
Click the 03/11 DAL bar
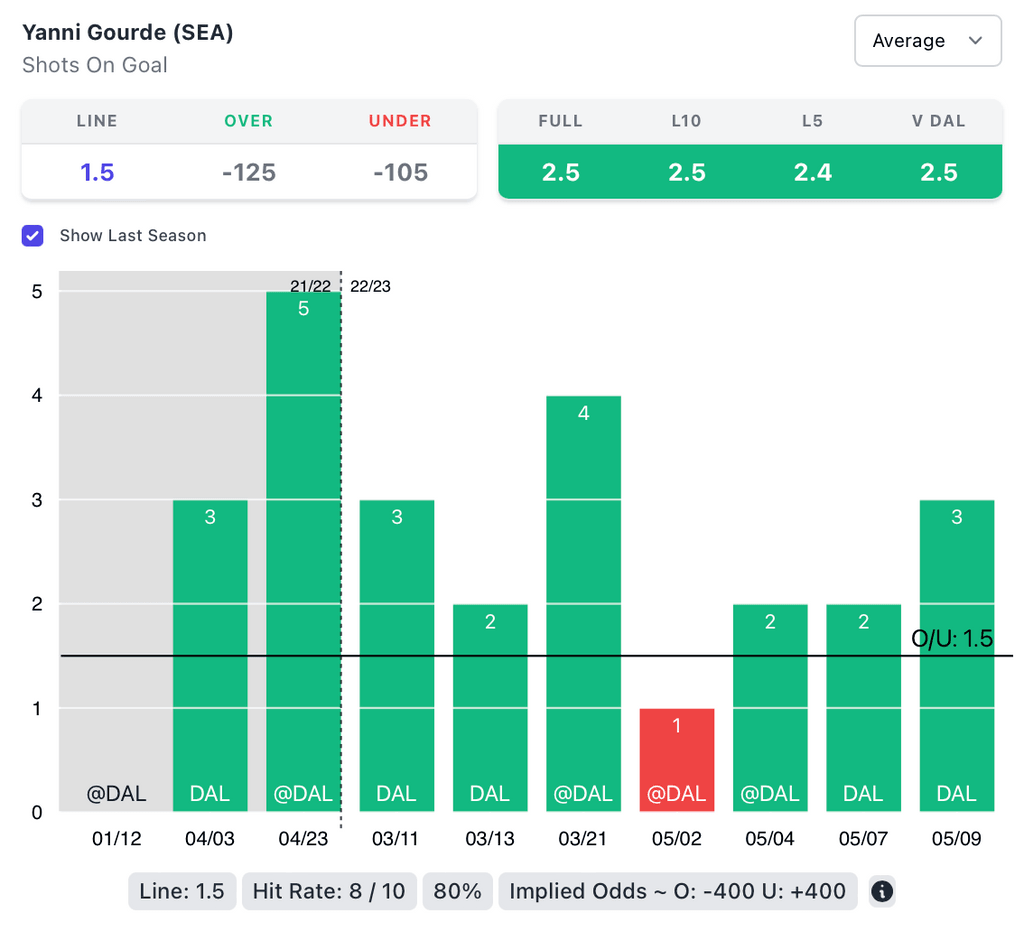pyautogui.click(x=396, y=656)
